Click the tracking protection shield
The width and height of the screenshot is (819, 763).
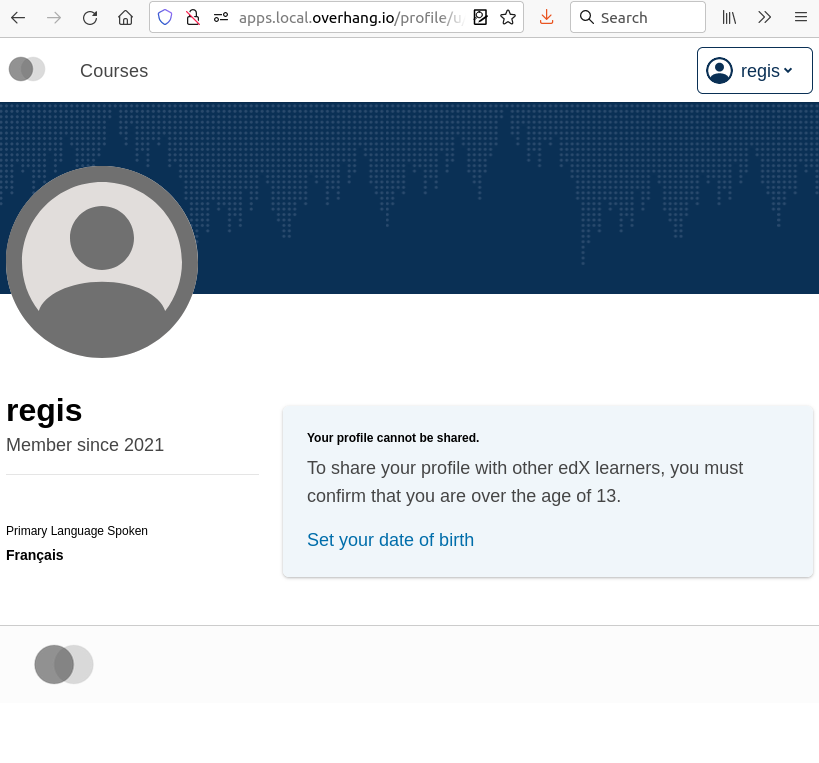[x=165, y=17]
